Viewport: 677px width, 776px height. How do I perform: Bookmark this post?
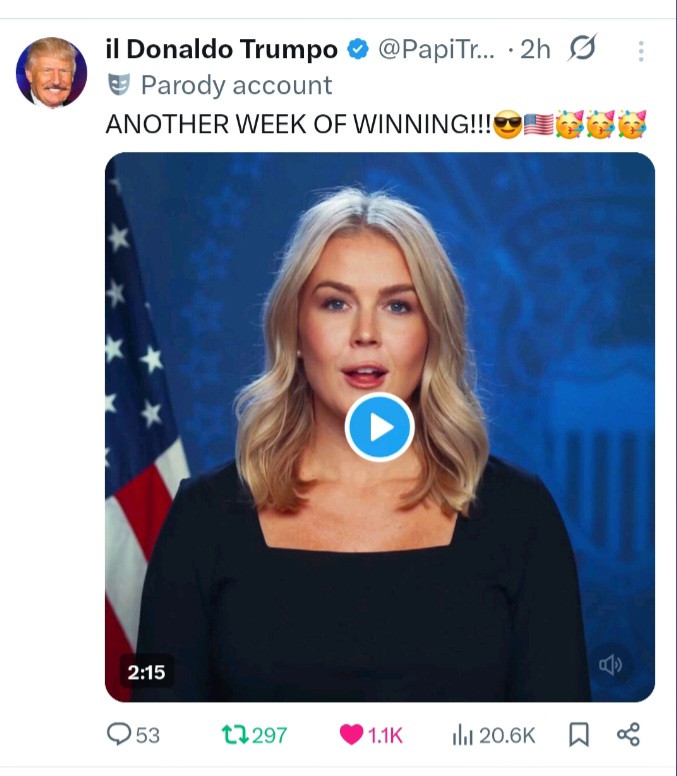[x=578, y=735]
